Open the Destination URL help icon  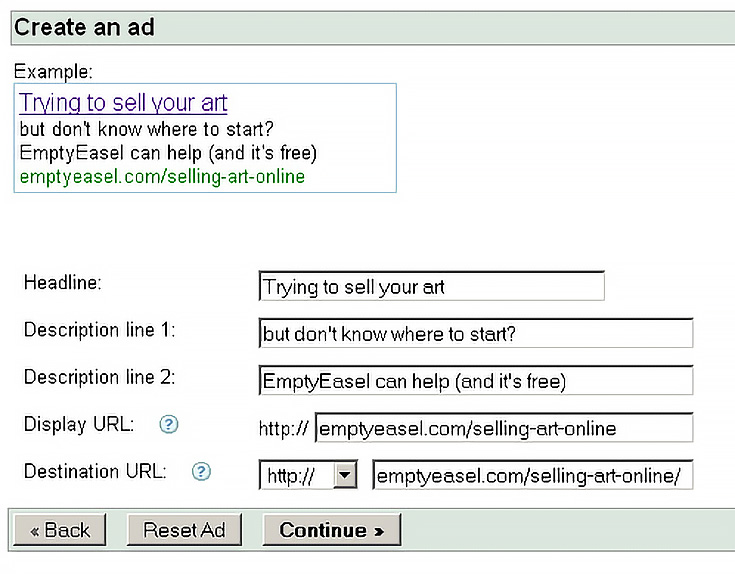(x=202, y=471)
